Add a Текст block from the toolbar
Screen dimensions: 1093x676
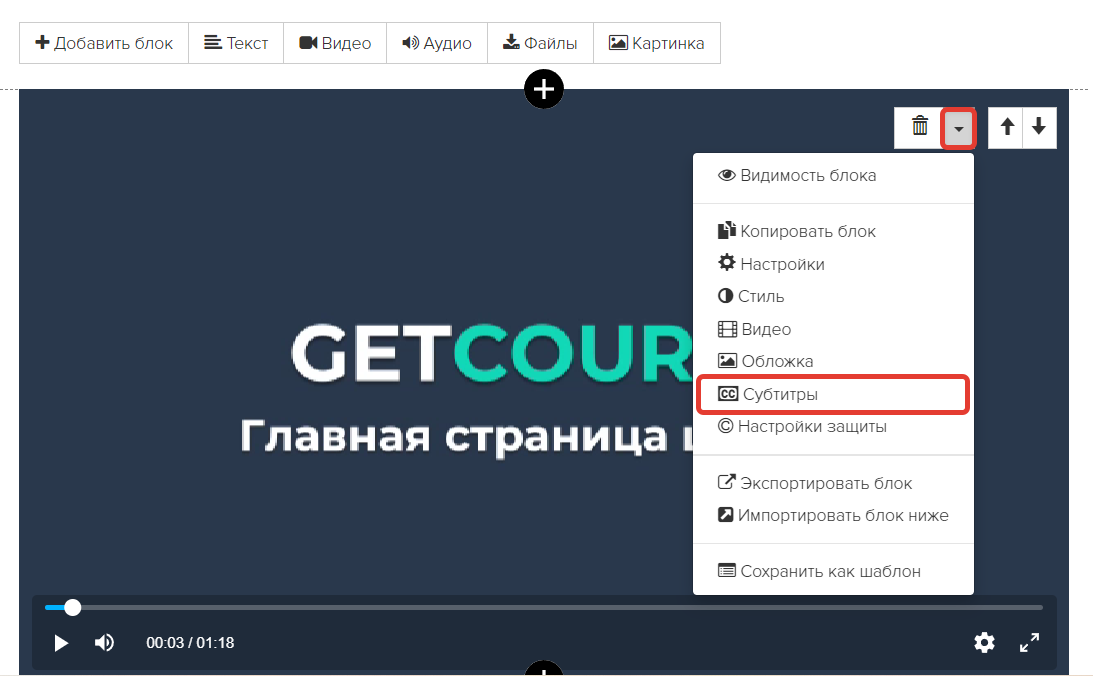236,43
